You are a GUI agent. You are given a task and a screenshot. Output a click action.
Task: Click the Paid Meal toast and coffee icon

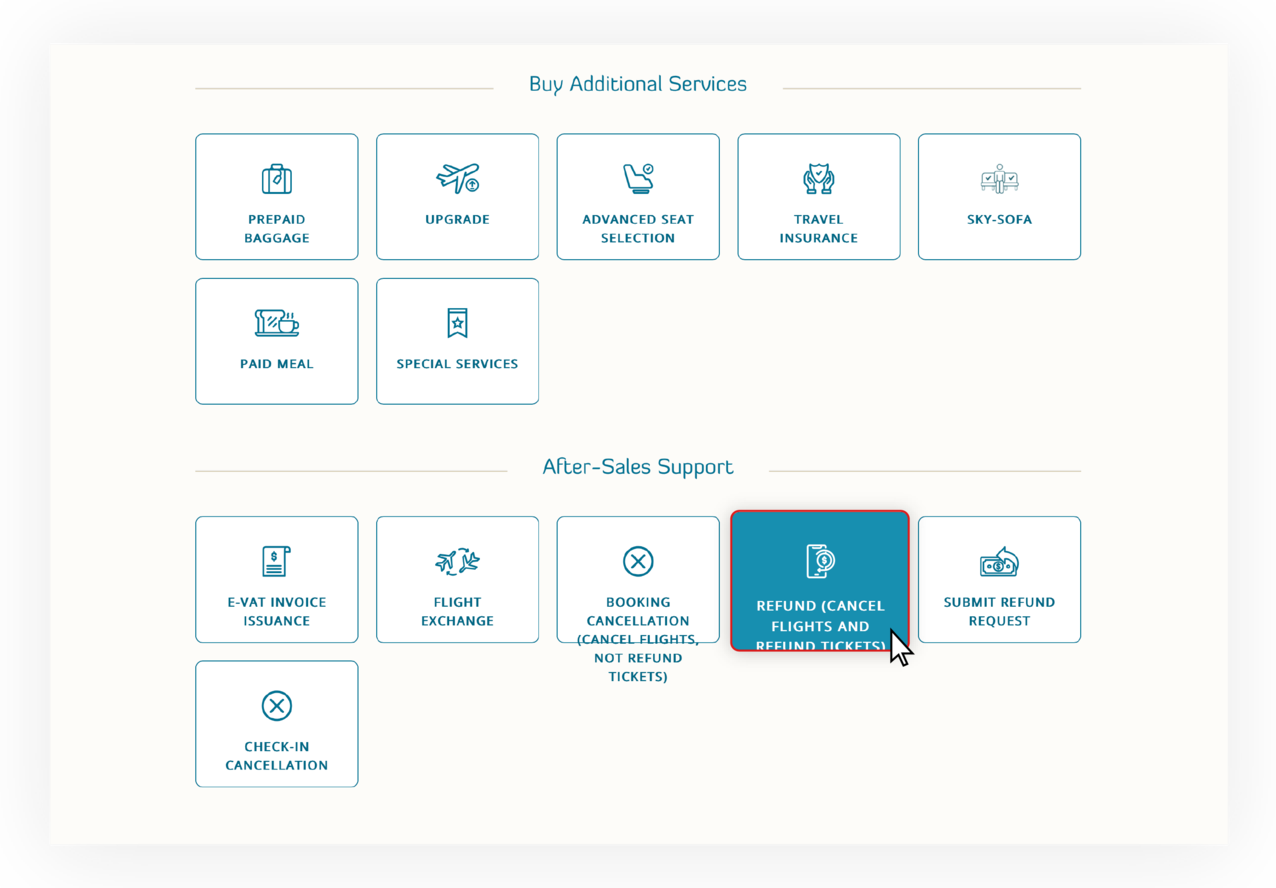[277, 323]
